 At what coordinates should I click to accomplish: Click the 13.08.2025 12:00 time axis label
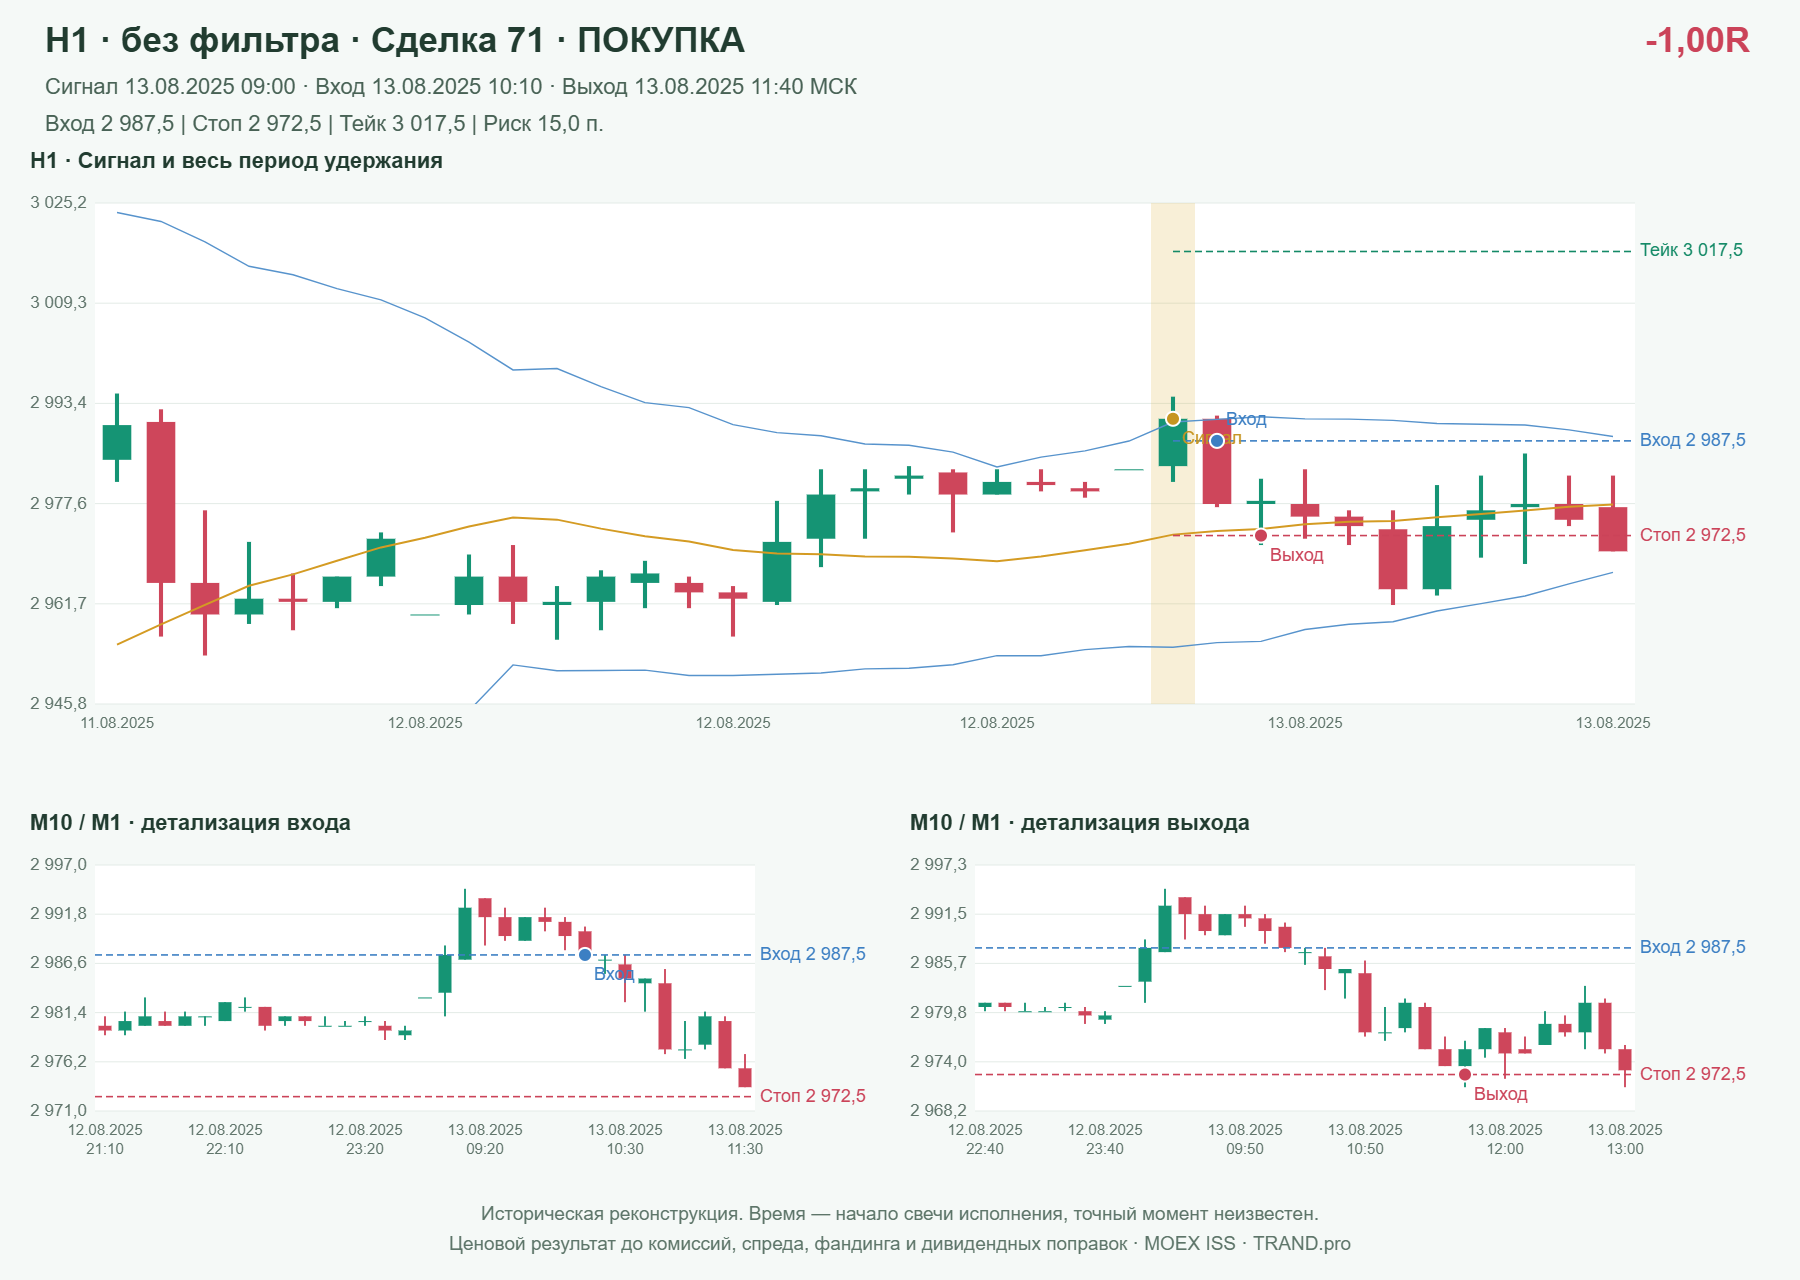[x=1505, y=1139]
